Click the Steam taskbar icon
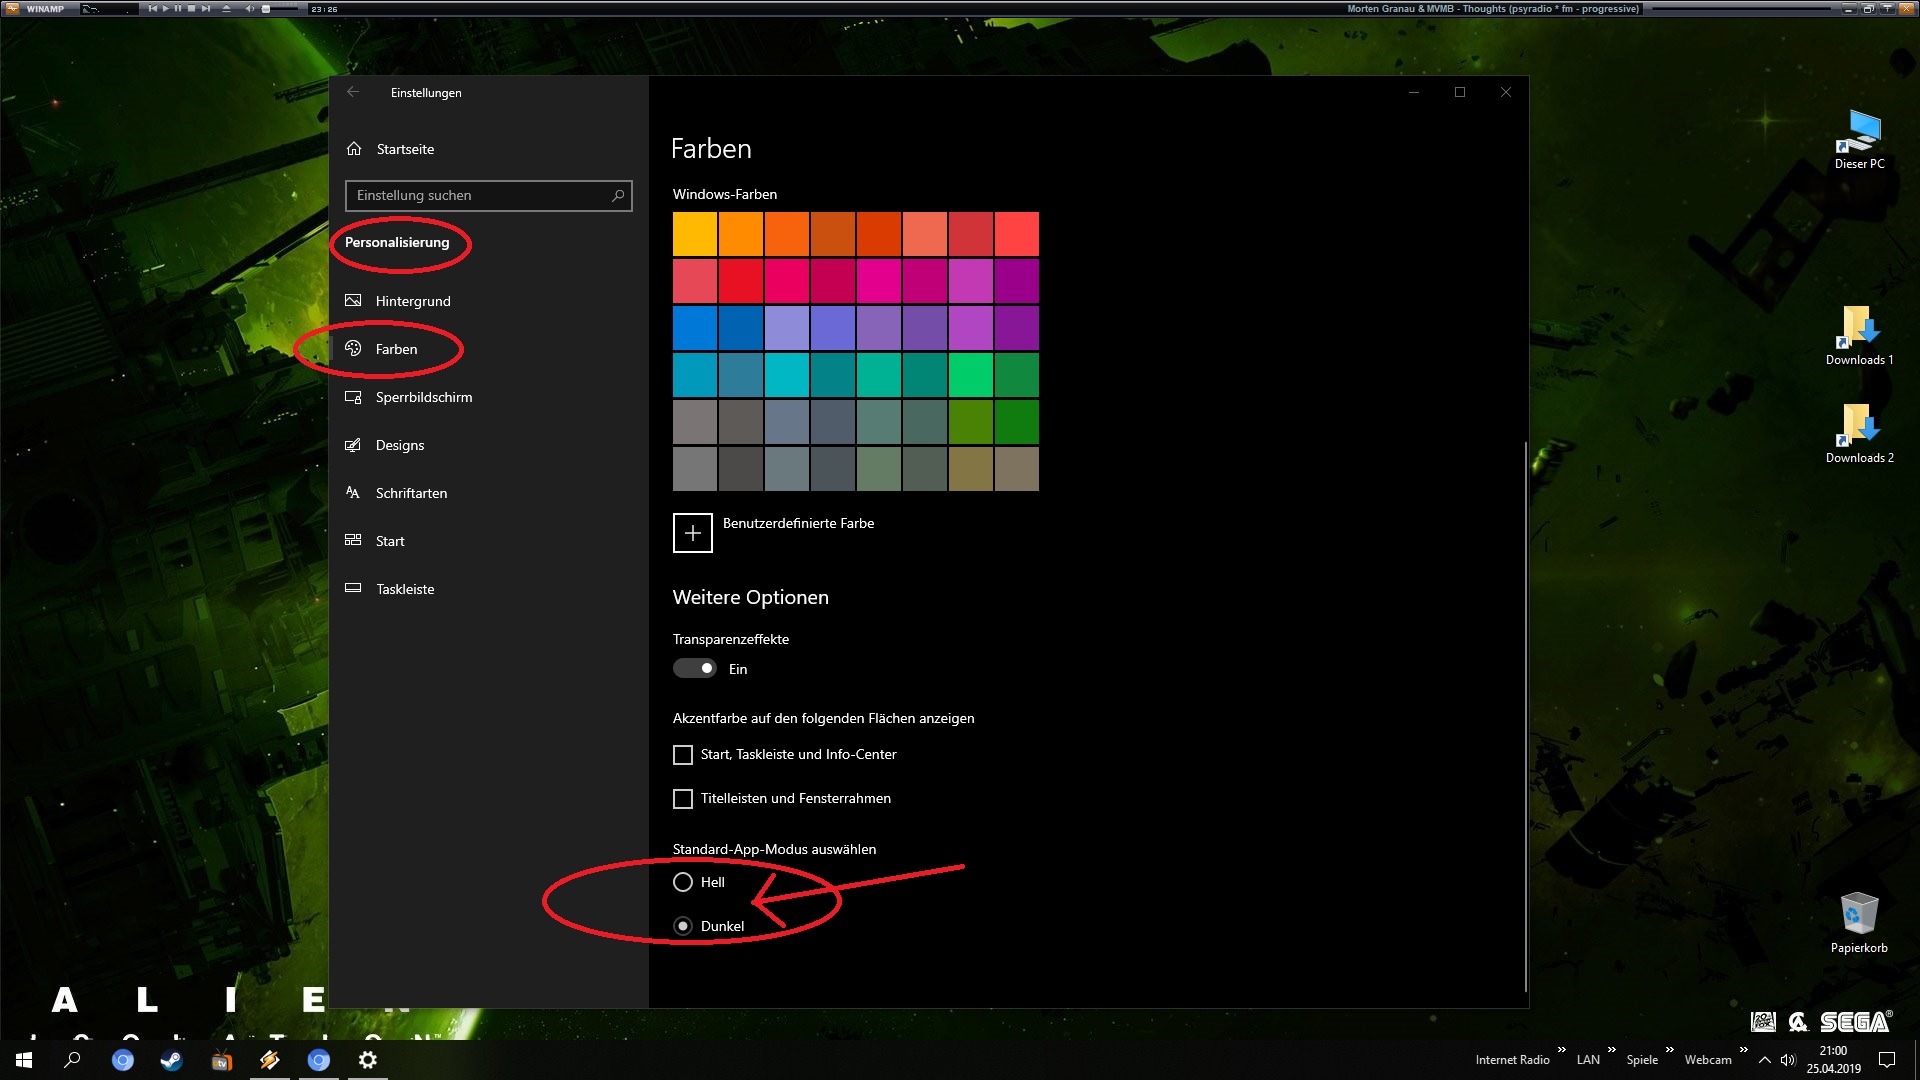This screenshot has width=1920, height=1080. (x=171, y=1060)
